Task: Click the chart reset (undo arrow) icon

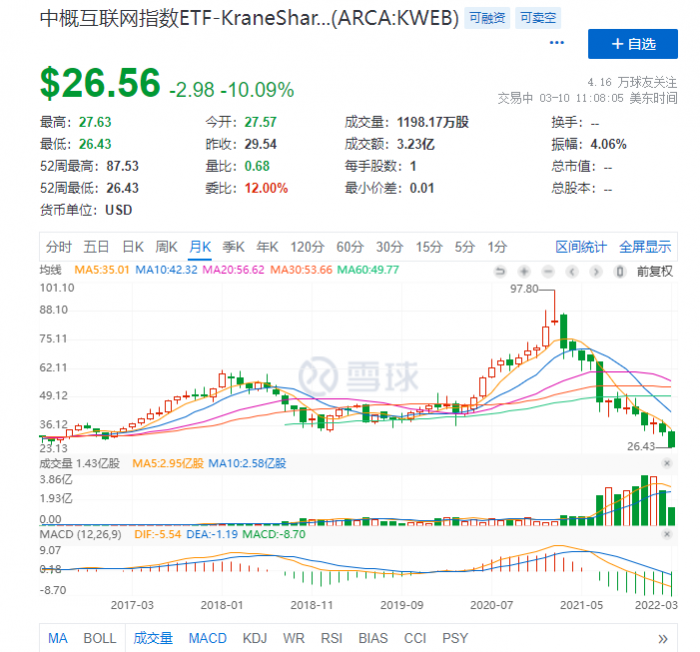Action: pos(500,271)
